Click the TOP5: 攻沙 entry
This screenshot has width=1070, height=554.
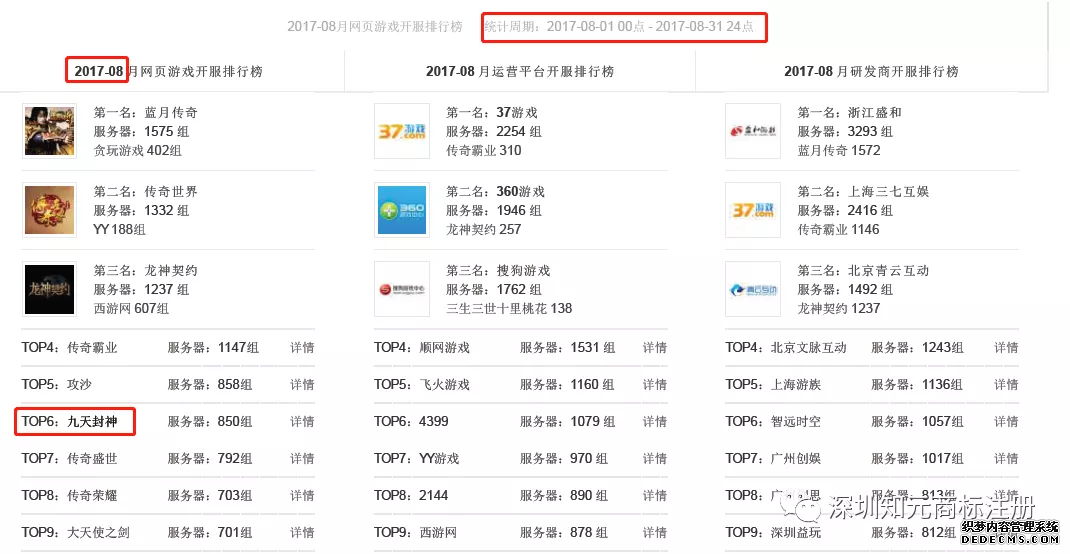click(x=57, y=385)
